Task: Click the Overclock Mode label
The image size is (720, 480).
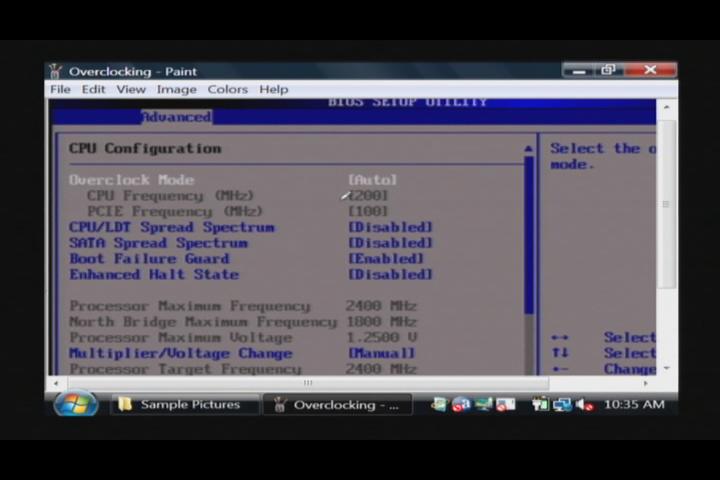Action: (x=131, y=180)
